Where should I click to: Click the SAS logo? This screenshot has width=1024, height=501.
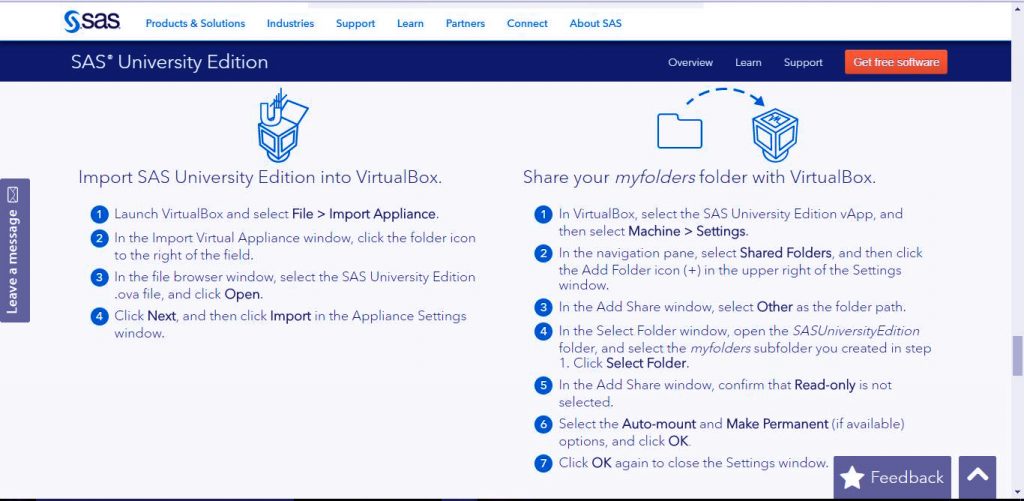pos(92,22)
